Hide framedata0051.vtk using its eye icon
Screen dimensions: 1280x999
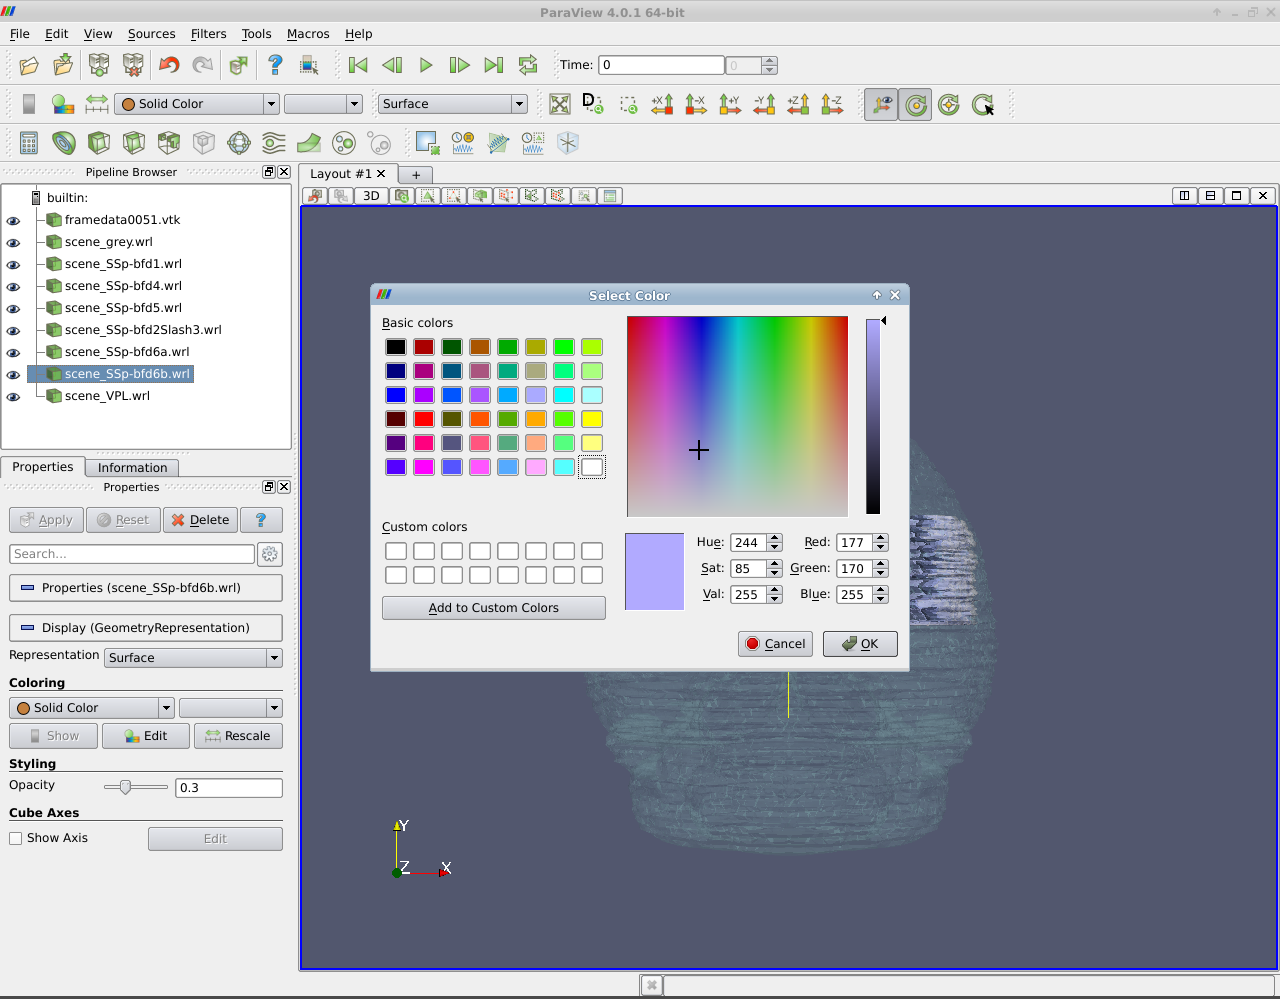[13, 220]
